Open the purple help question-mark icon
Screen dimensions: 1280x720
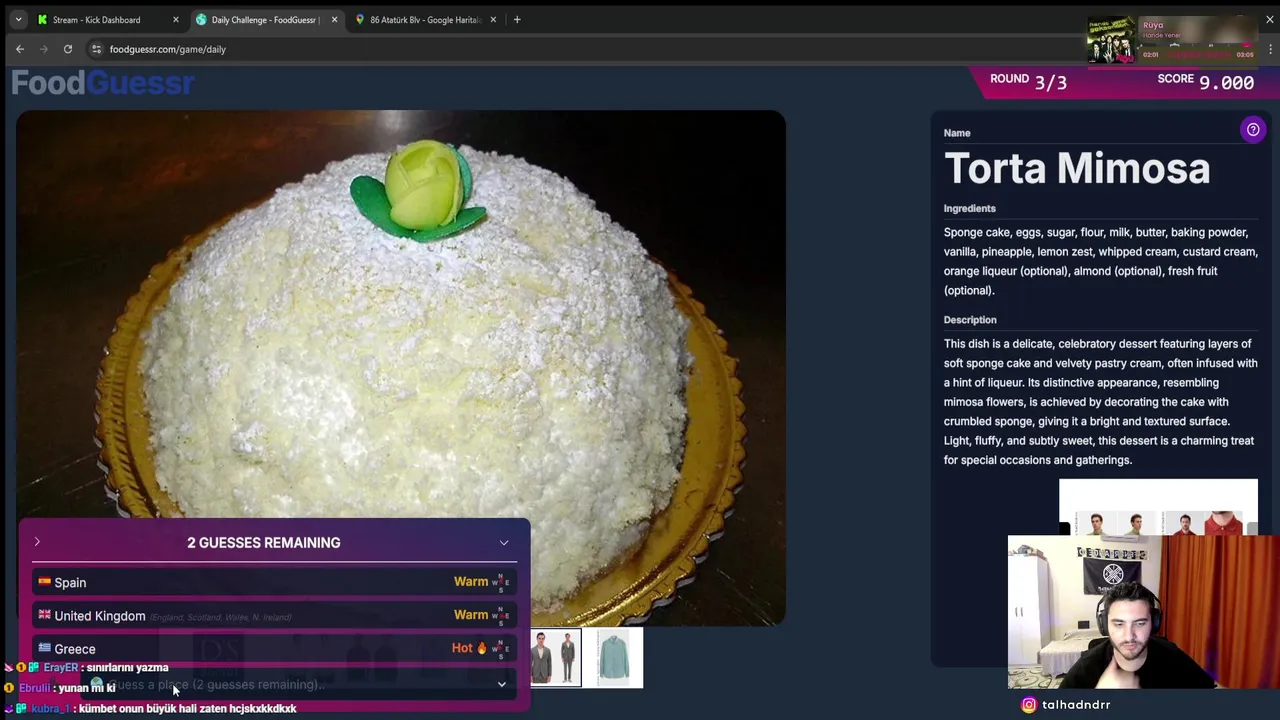pos(1253,129)
